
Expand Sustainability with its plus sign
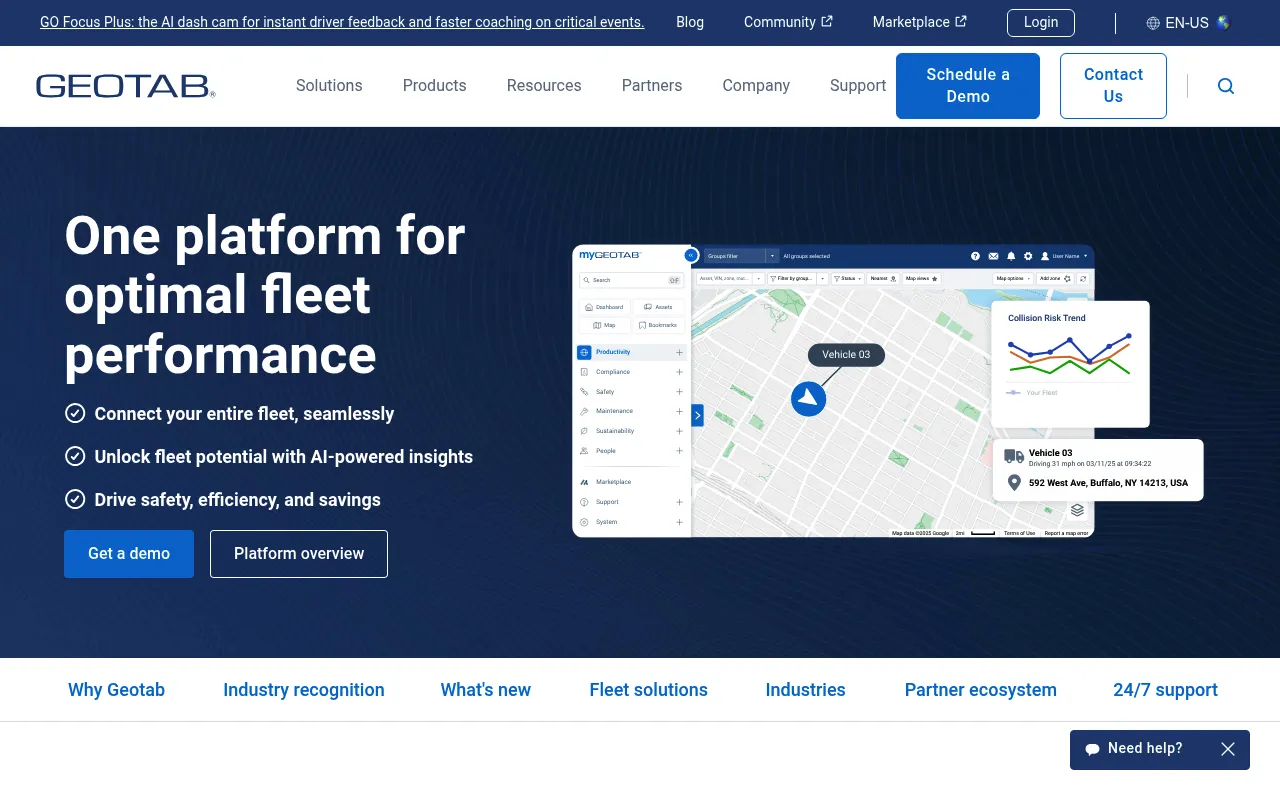pyautogui.click(x=679, y=431)
